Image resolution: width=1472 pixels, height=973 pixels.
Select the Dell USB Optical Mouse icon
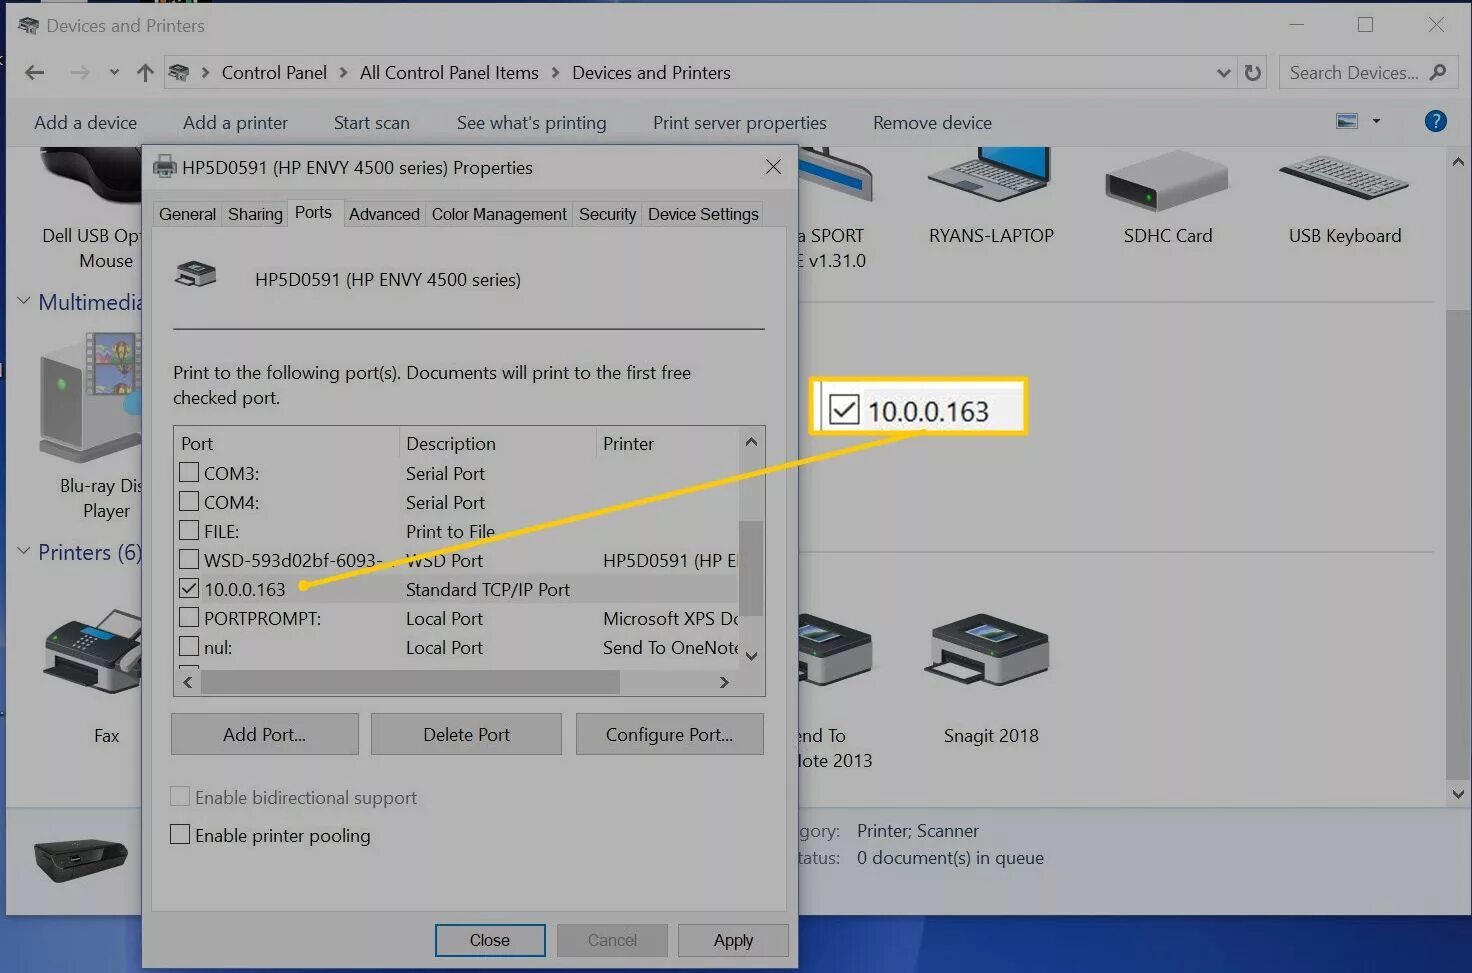pyautogui.click(x=90, y=175)
